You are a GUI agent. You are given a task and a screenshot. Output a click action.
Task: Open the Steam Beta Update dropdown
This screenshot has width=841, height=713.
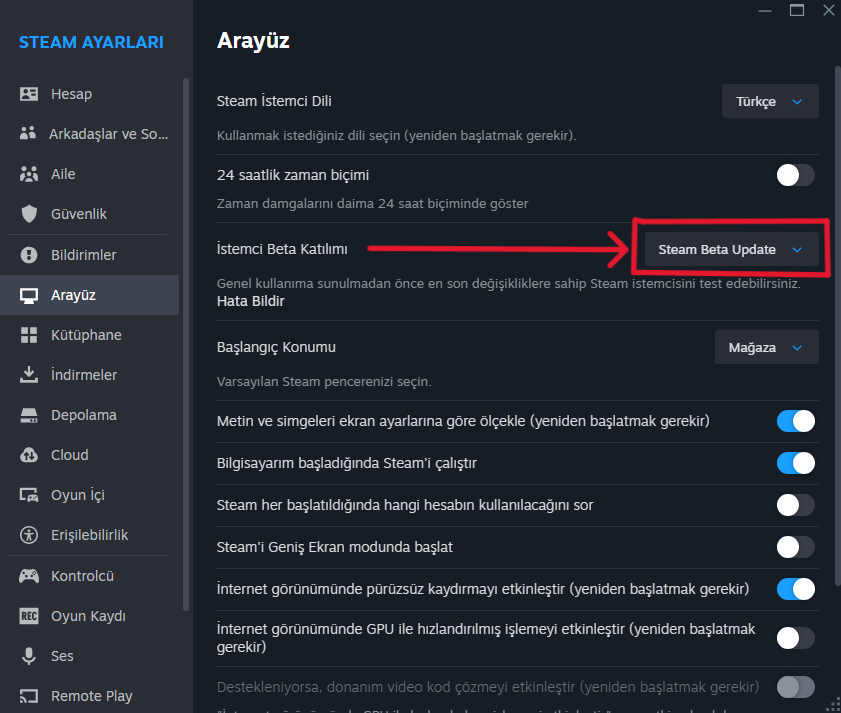[731, 249]
